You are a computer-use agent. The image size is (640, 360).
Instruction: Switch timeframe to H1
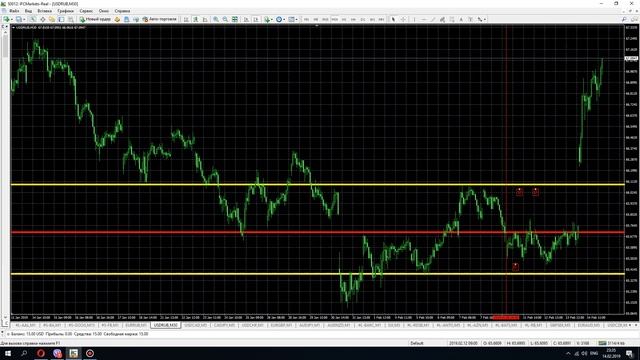click(x=344, y=19)
